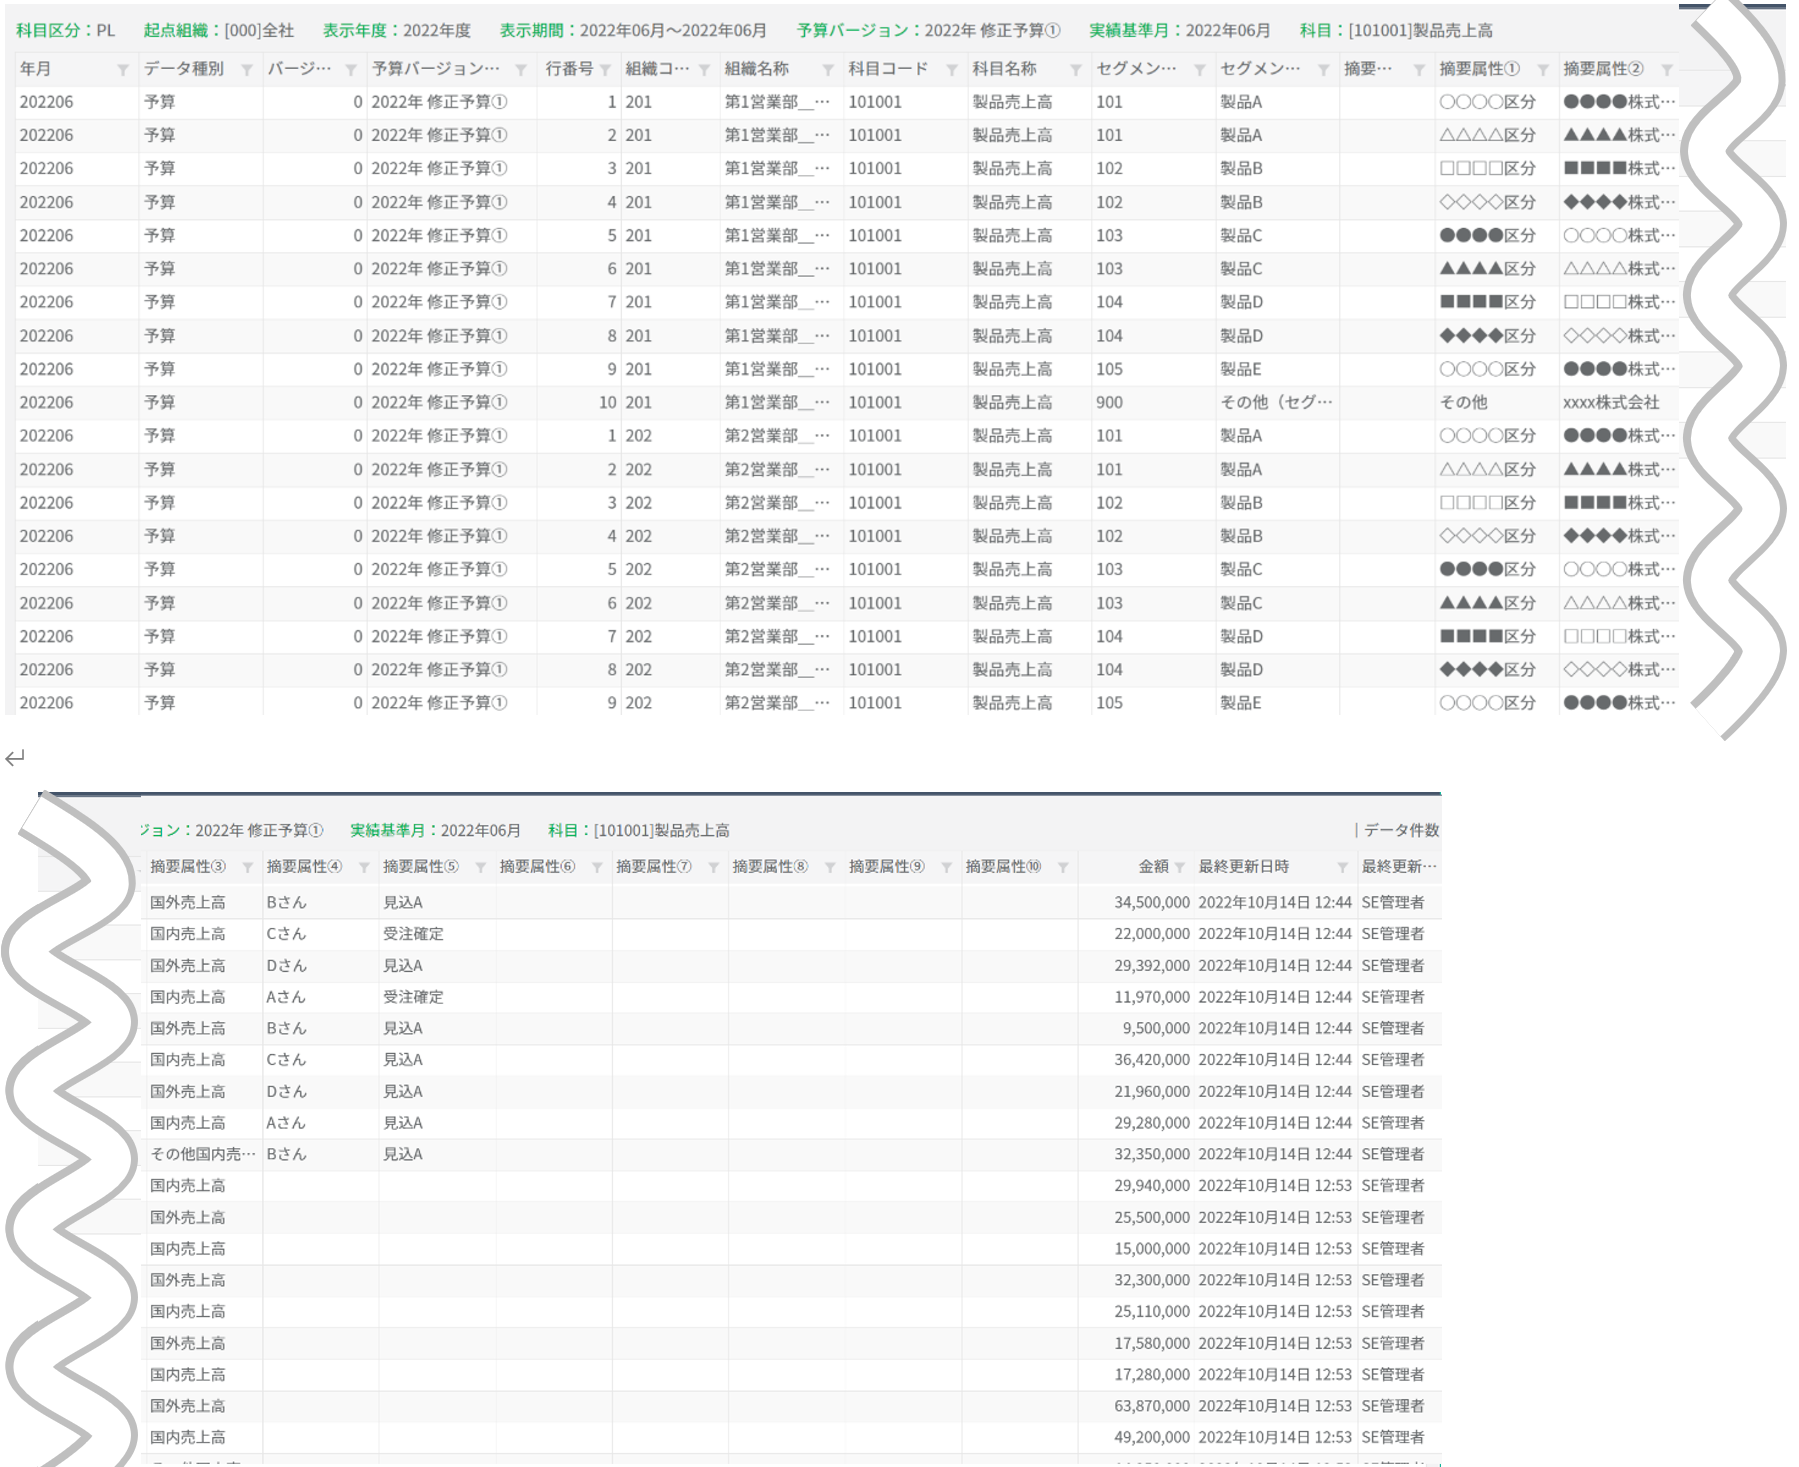Open 摘要属性⑩ column filter dropdown

pos(1063,867)
